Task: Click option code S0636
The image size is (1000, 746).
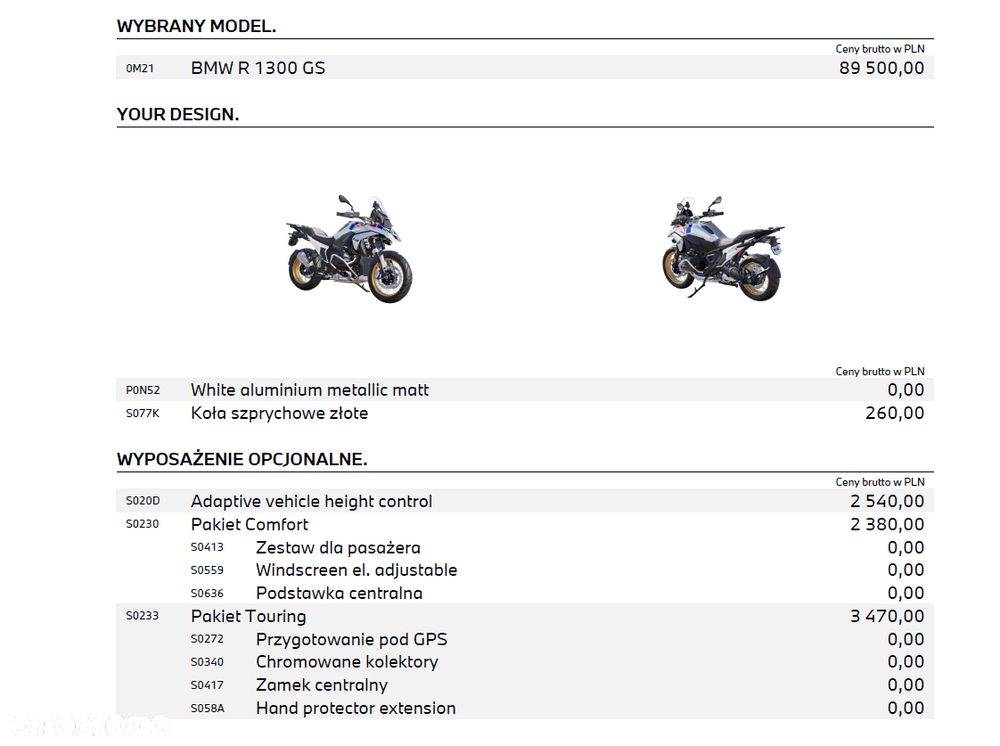Action: tap(207, 593)
